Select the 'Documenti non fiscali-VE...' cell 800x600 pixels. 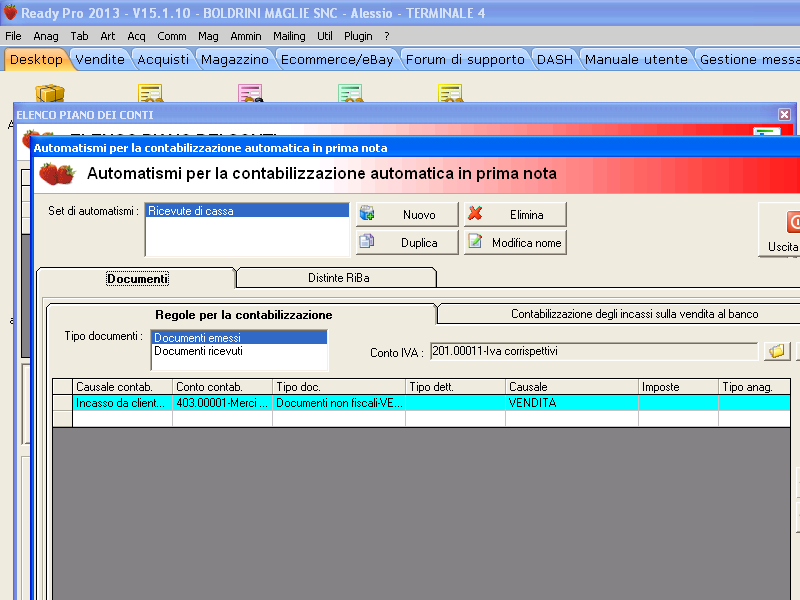point(339,403)
